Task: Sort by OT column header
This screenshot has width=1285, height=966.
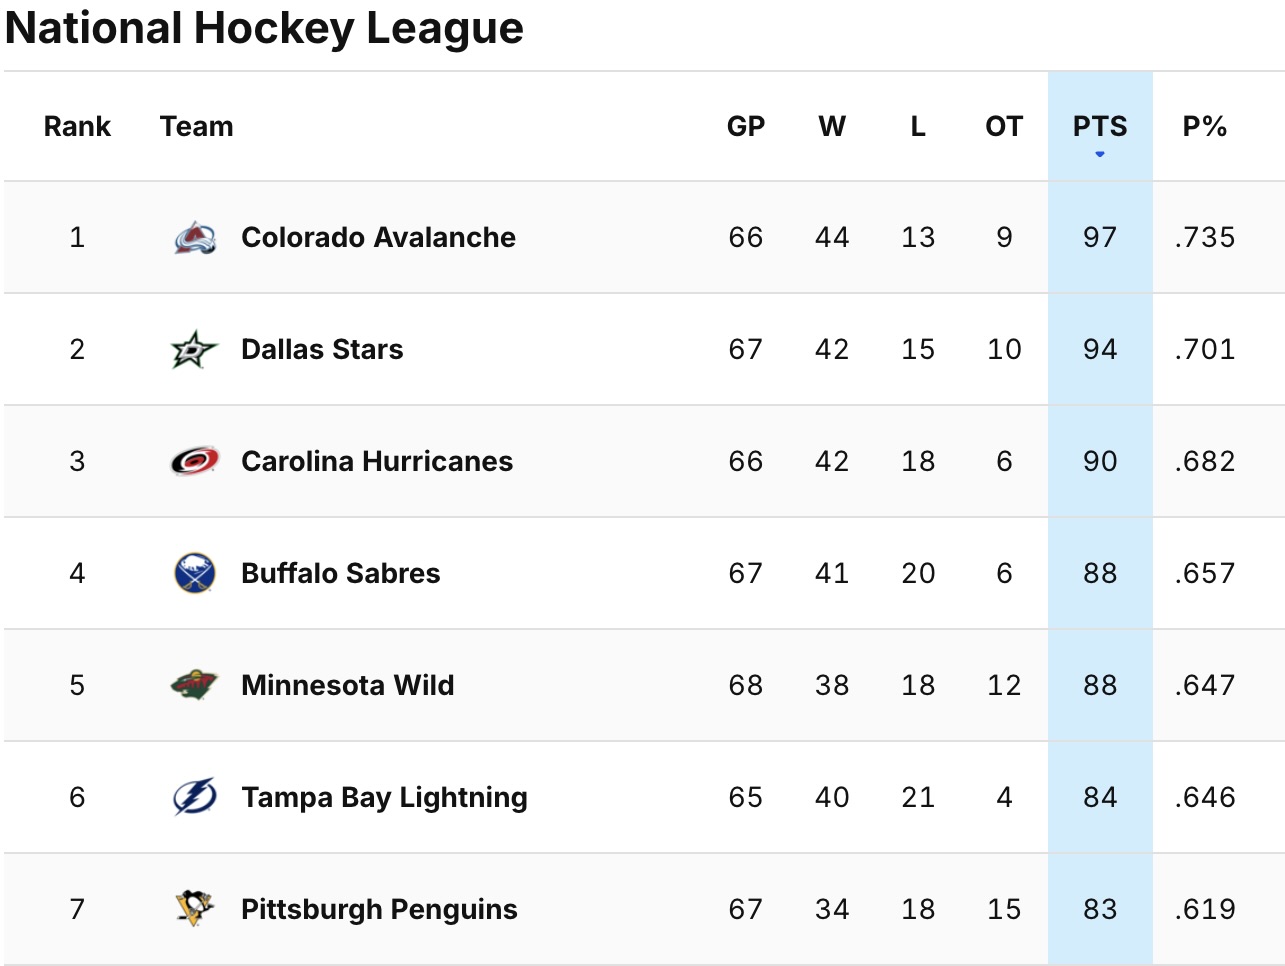Action: tap(1004, 127)
